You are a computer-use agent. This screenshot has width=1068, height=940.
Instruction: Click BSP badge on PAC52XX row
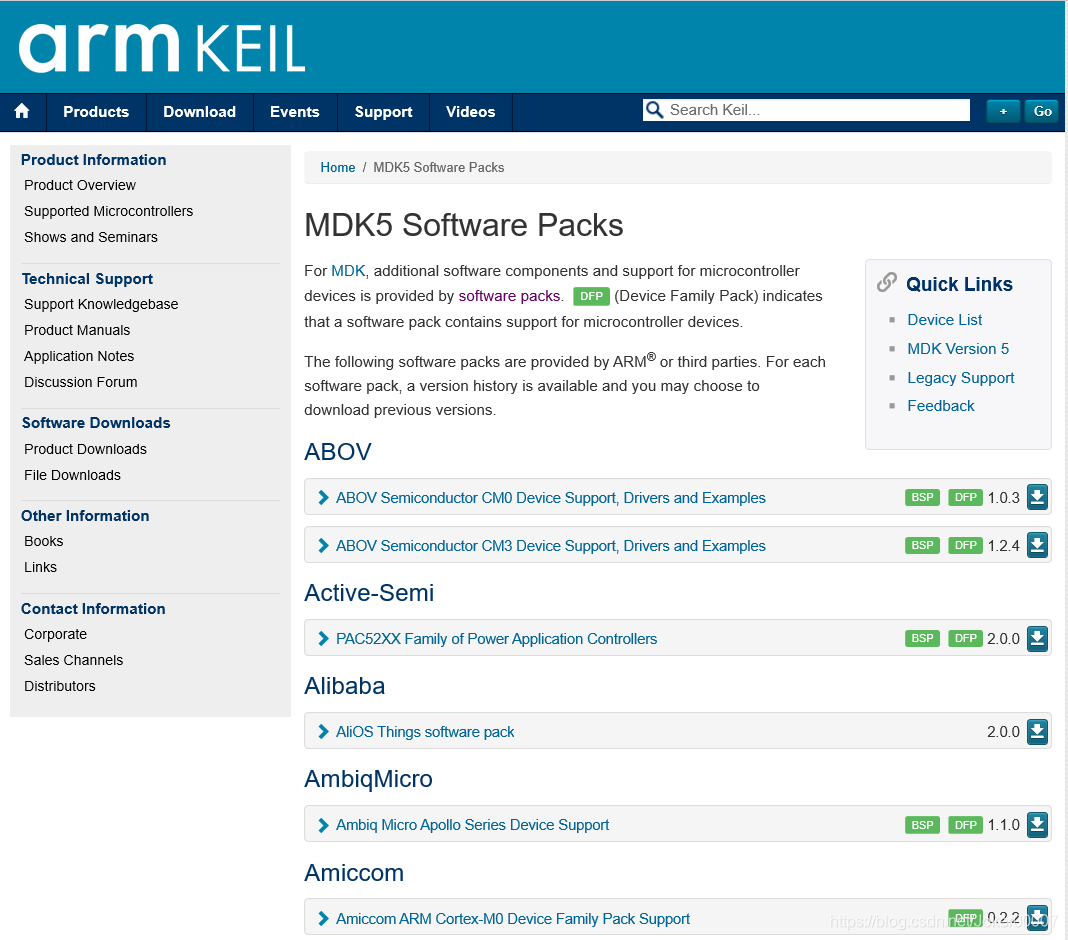point(922,638)
